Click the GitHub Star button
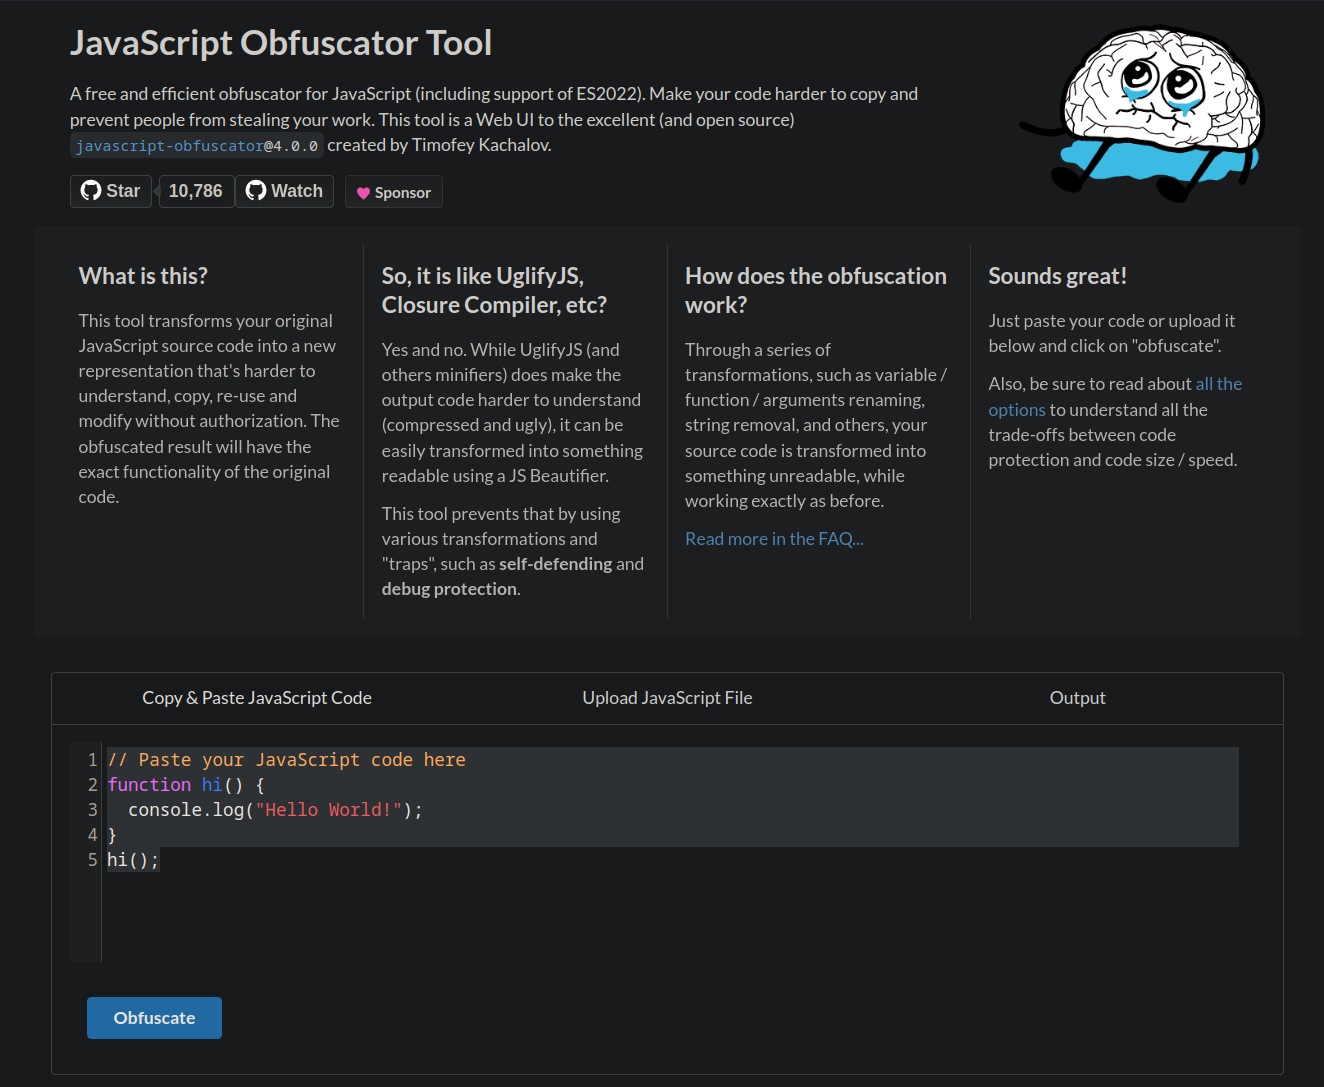This screenshot has height=1087, width=1324. tap(111, 191)
